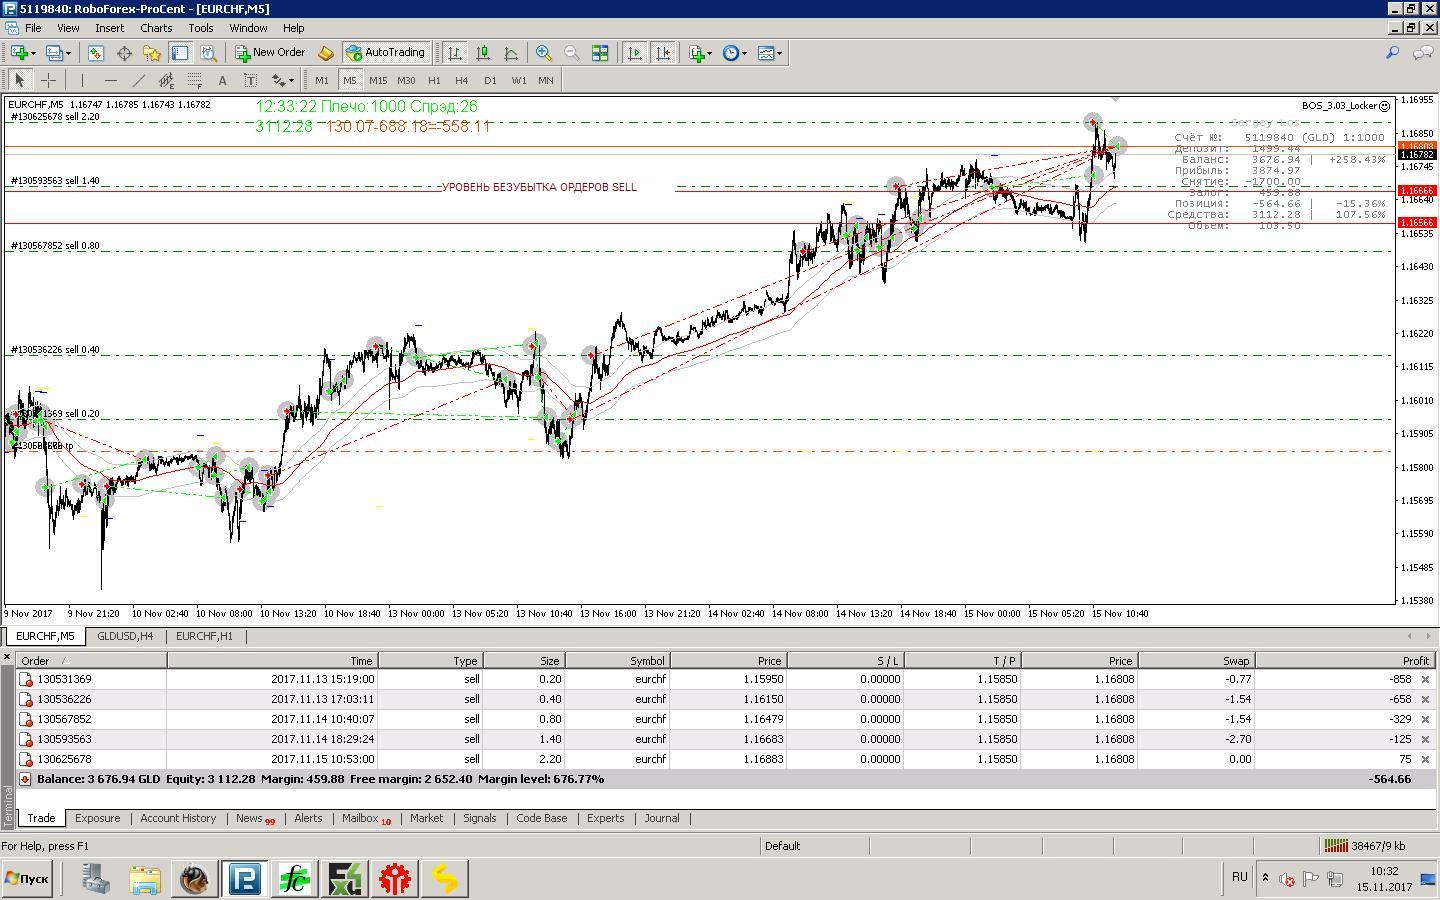Toggle the M15 timeframe button

click(x=378, y=80)
